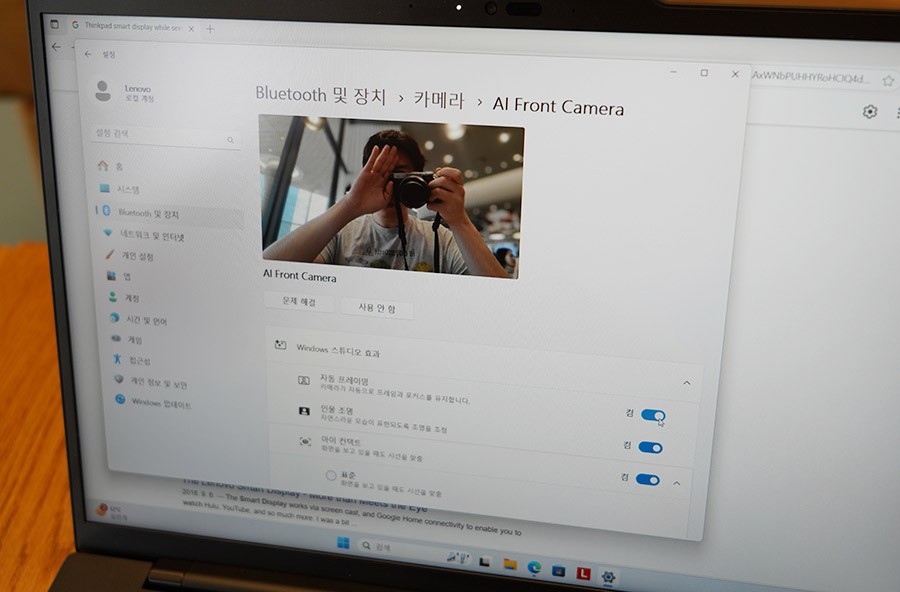Viewport: 900px width, 592px height.
Task: Click the magnifier icon in settings search
Action: 230,140
